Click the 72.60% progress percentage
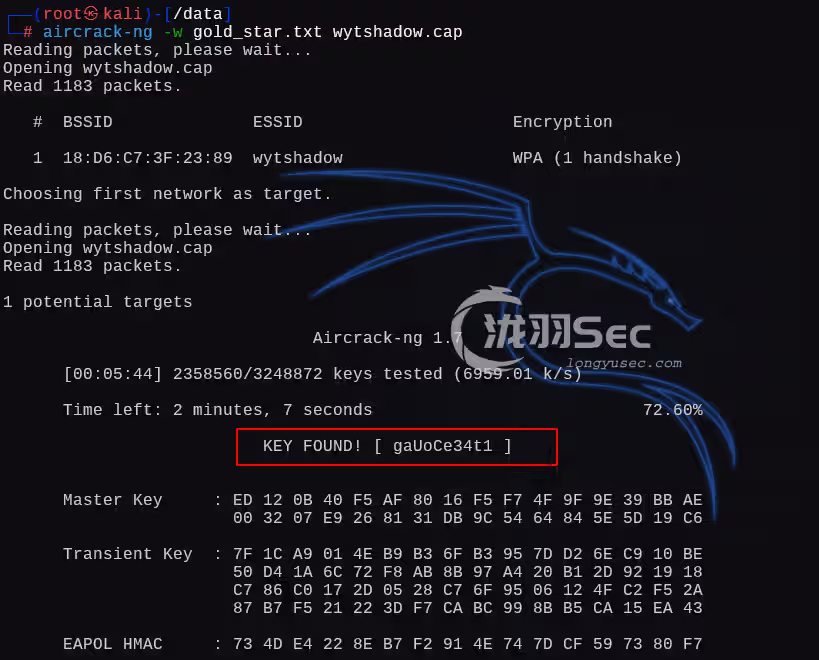The image size is (819, 660). click(673, 410)
